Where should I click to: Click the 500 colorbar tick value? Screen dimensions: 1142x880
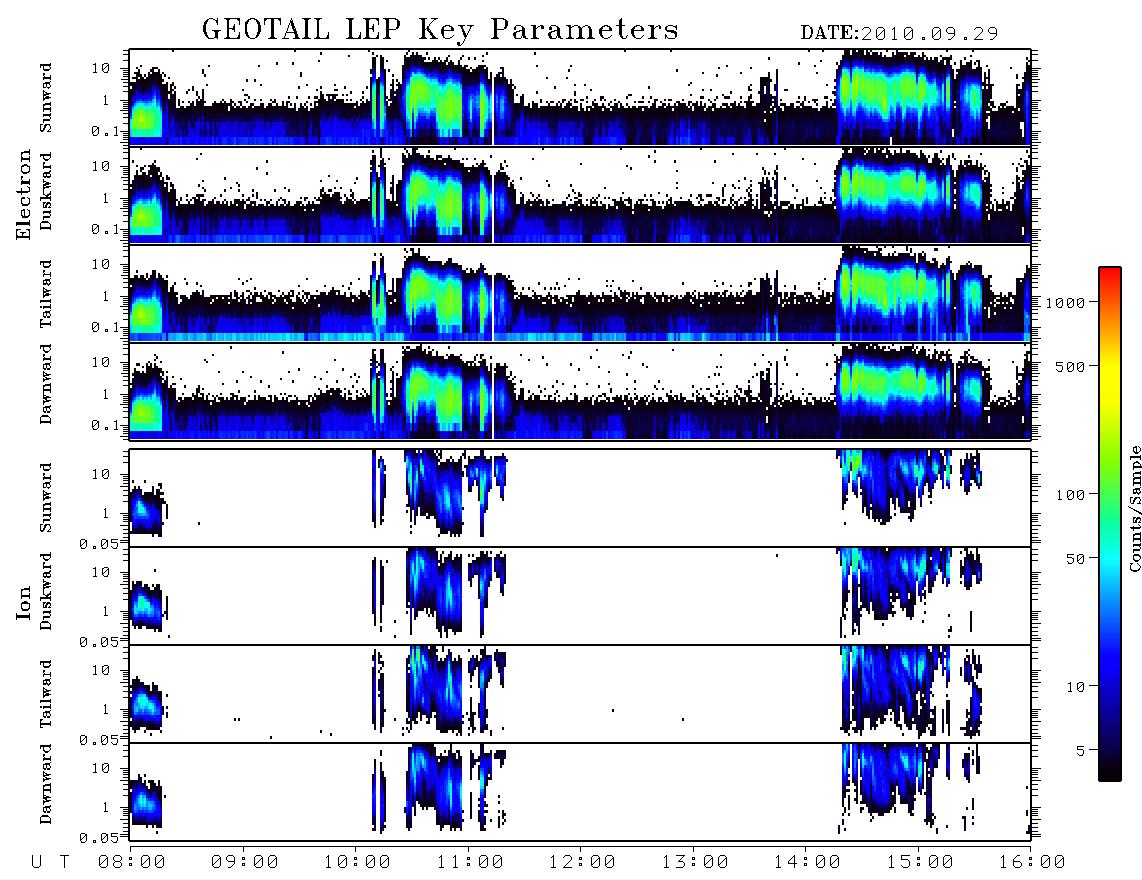click(x=1071, y=366)
